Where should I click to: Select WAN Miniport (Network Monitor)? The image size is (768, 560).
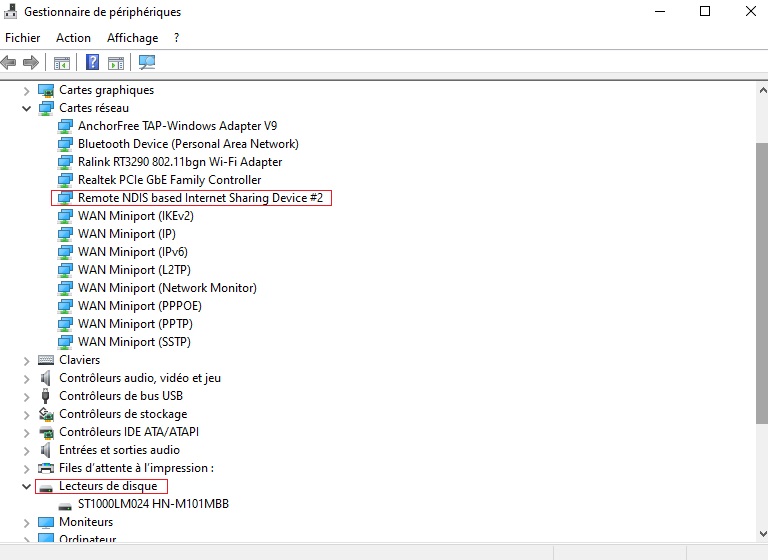167,288
